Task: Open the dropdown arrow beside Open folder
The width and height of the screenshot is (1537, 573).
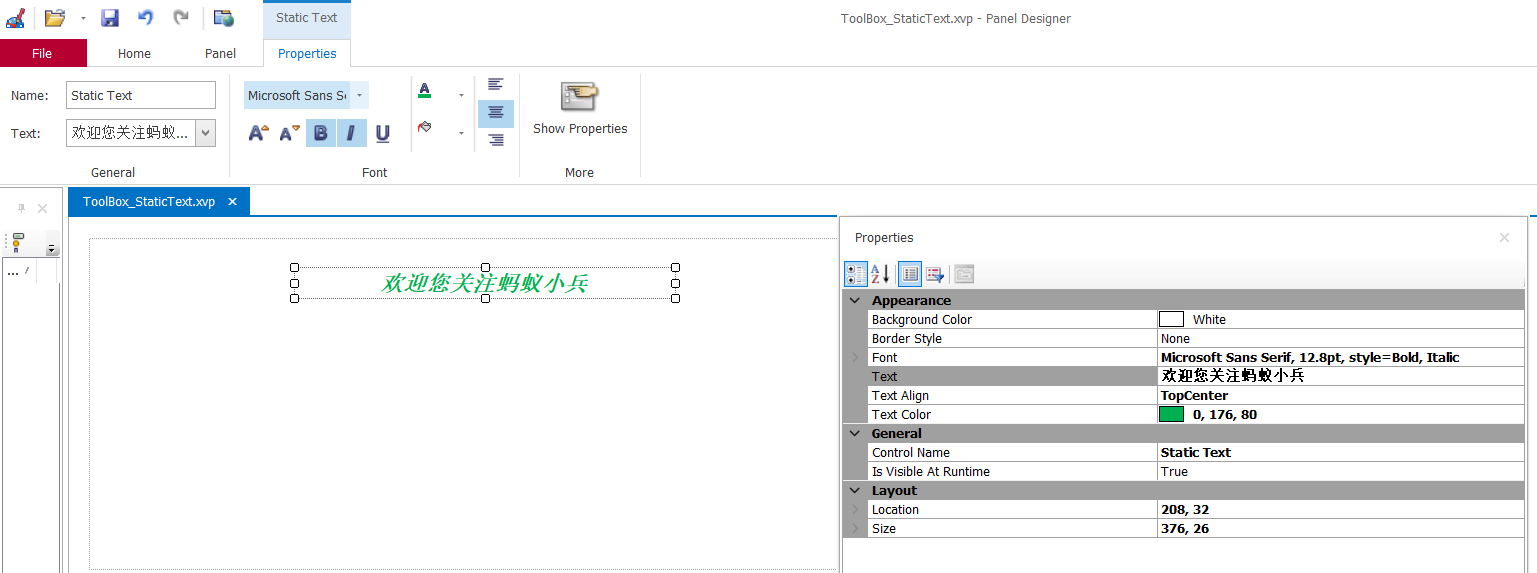Action: point(83,18)
